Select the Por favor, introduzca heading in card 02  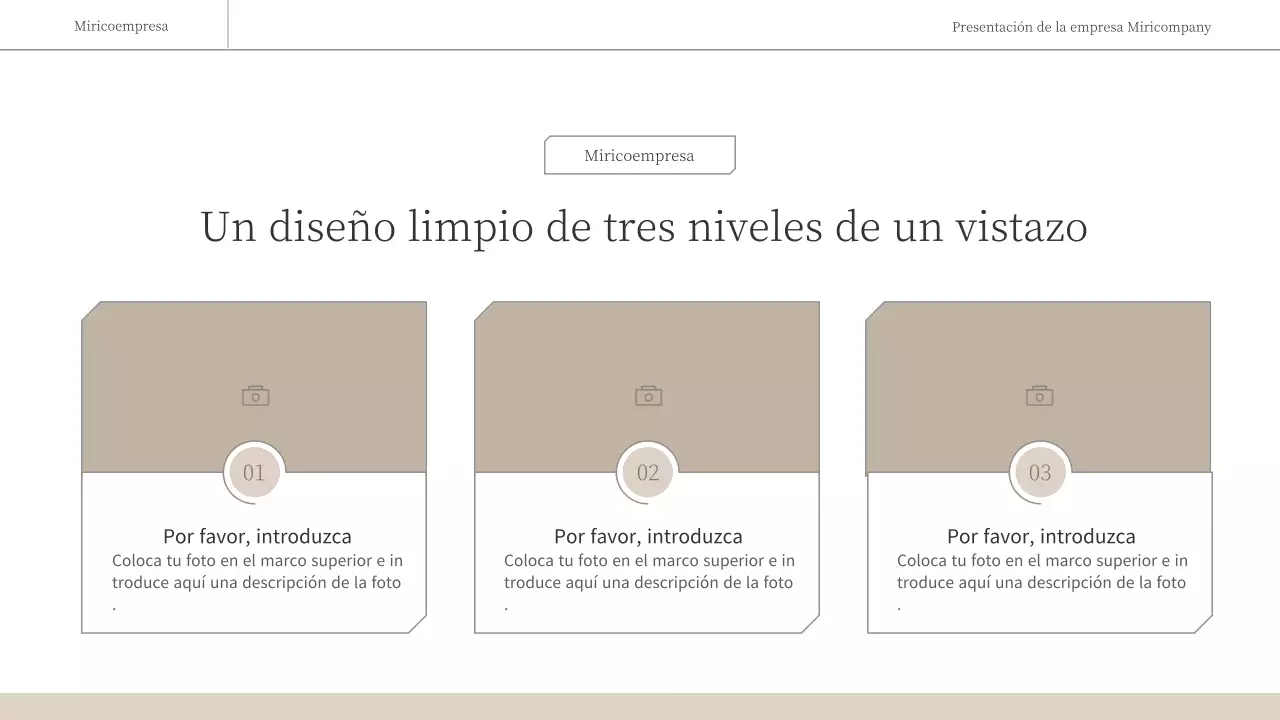[x=649, y=536]
